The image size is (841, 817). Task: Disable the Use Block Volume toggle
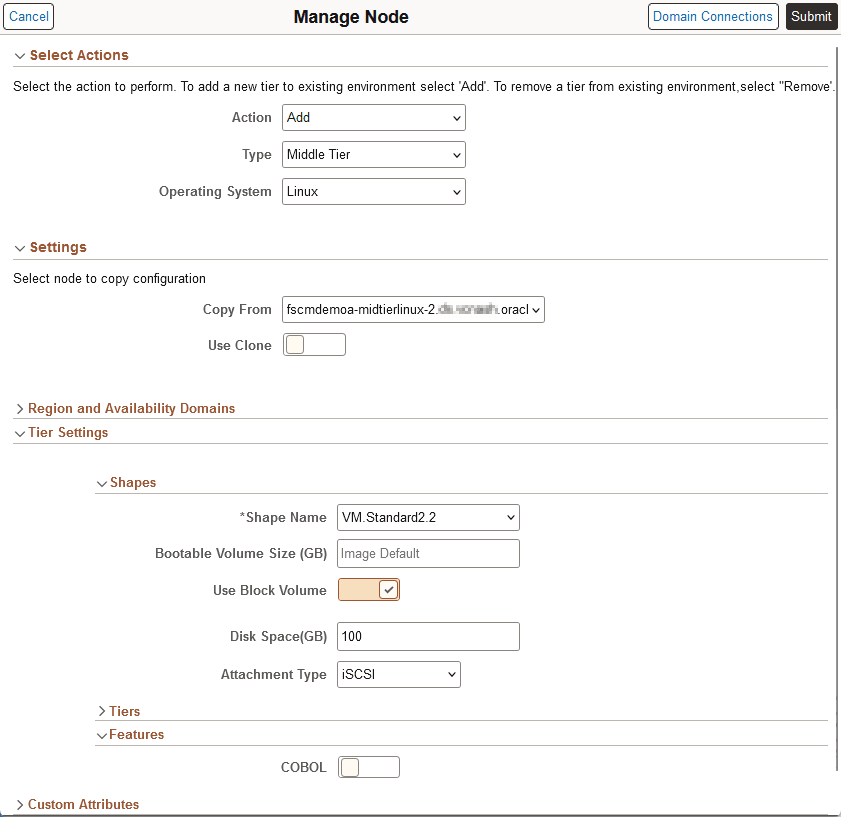(368, 589)
